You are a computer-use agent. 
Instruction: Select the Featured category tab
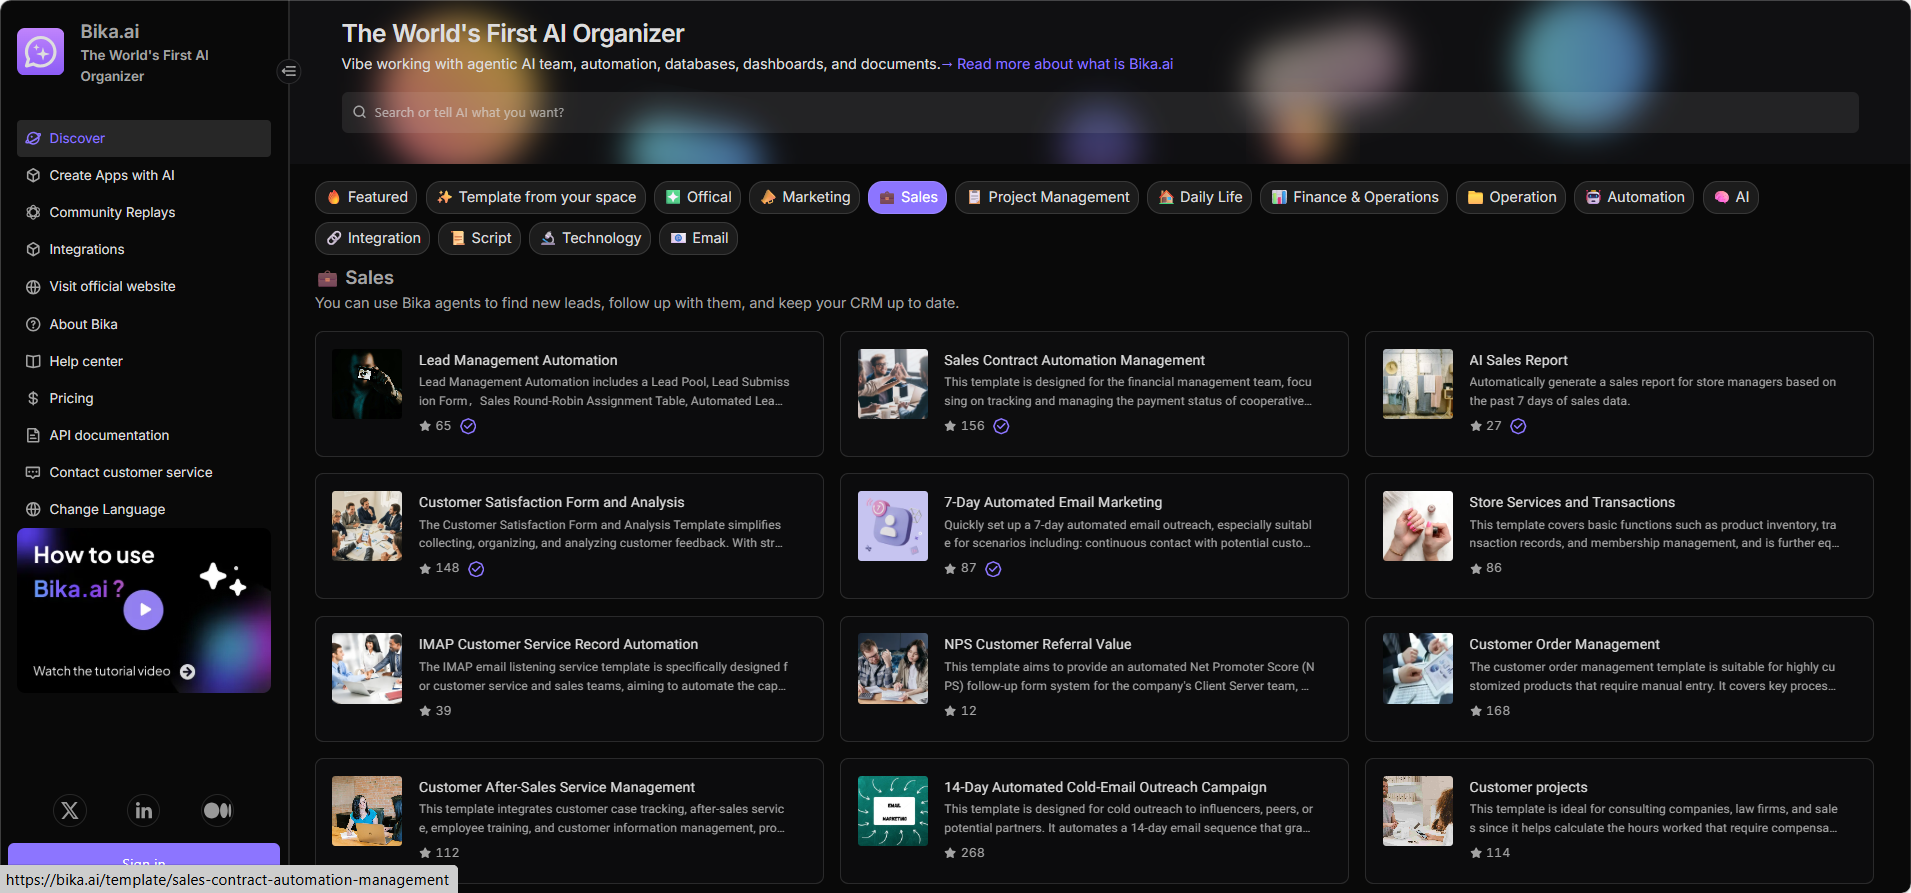pyautogui.click(x=367, y=197)
